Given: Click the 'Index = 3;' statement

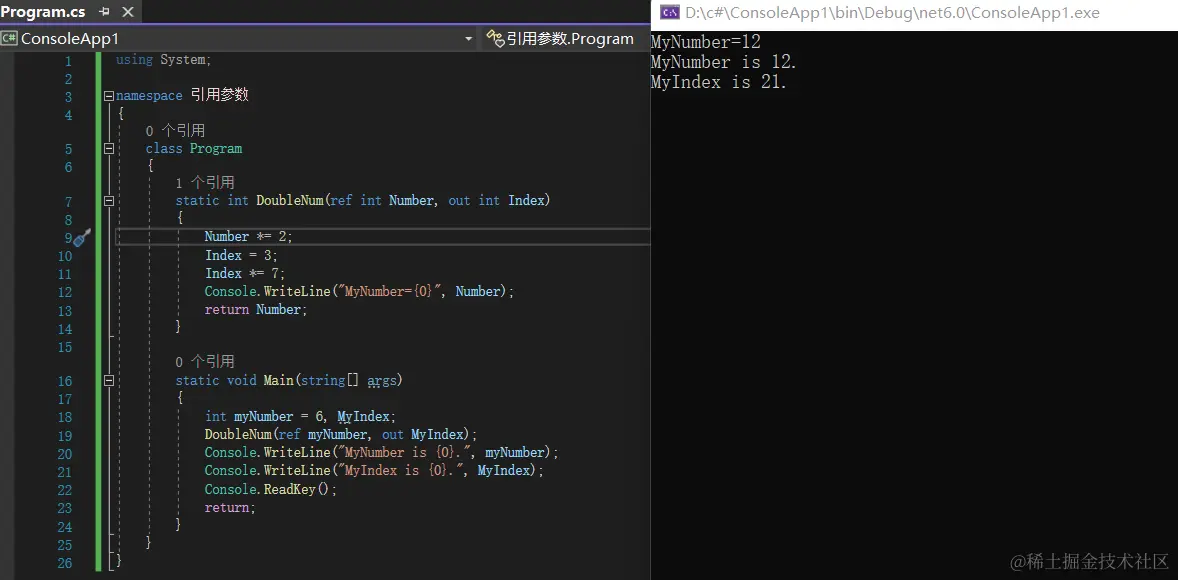Looking at the screenshot, I should tap(241, 255).
